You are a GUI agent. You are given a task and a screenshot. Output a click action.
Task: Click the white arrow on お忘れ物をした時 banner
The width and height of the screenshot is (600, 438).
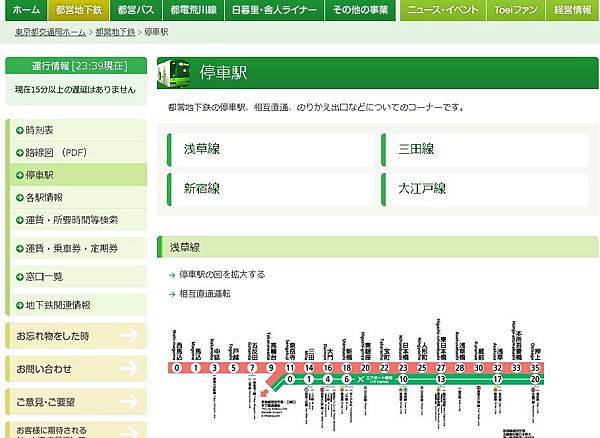[129, 335]
